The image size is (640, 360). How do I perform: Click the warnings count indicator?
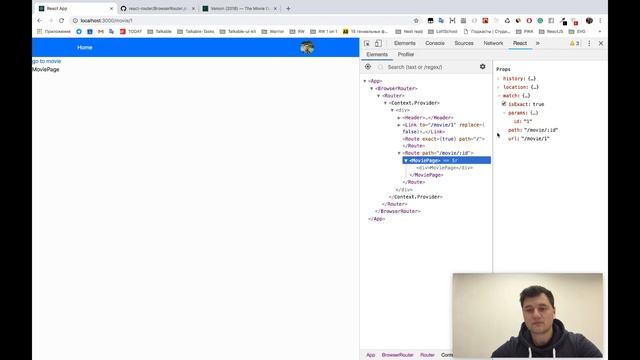(574, 43)
